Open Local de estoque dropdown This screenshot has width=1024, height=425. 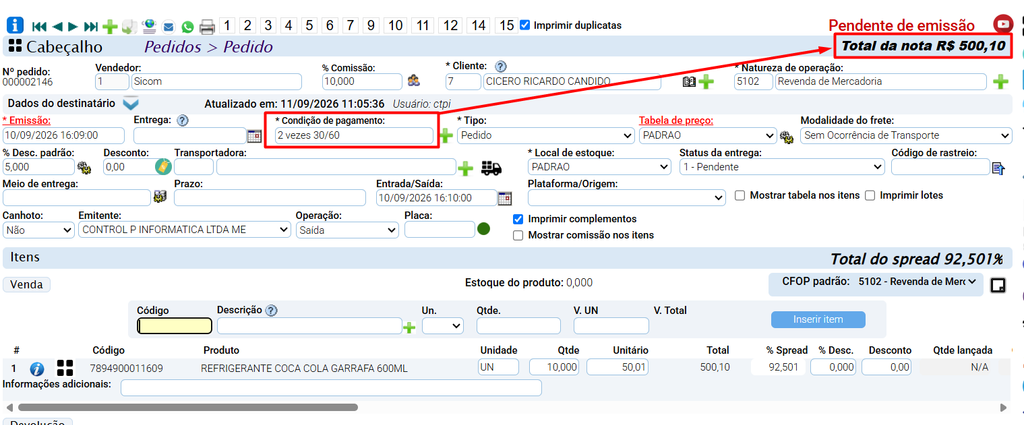click(x=600, y=166)
